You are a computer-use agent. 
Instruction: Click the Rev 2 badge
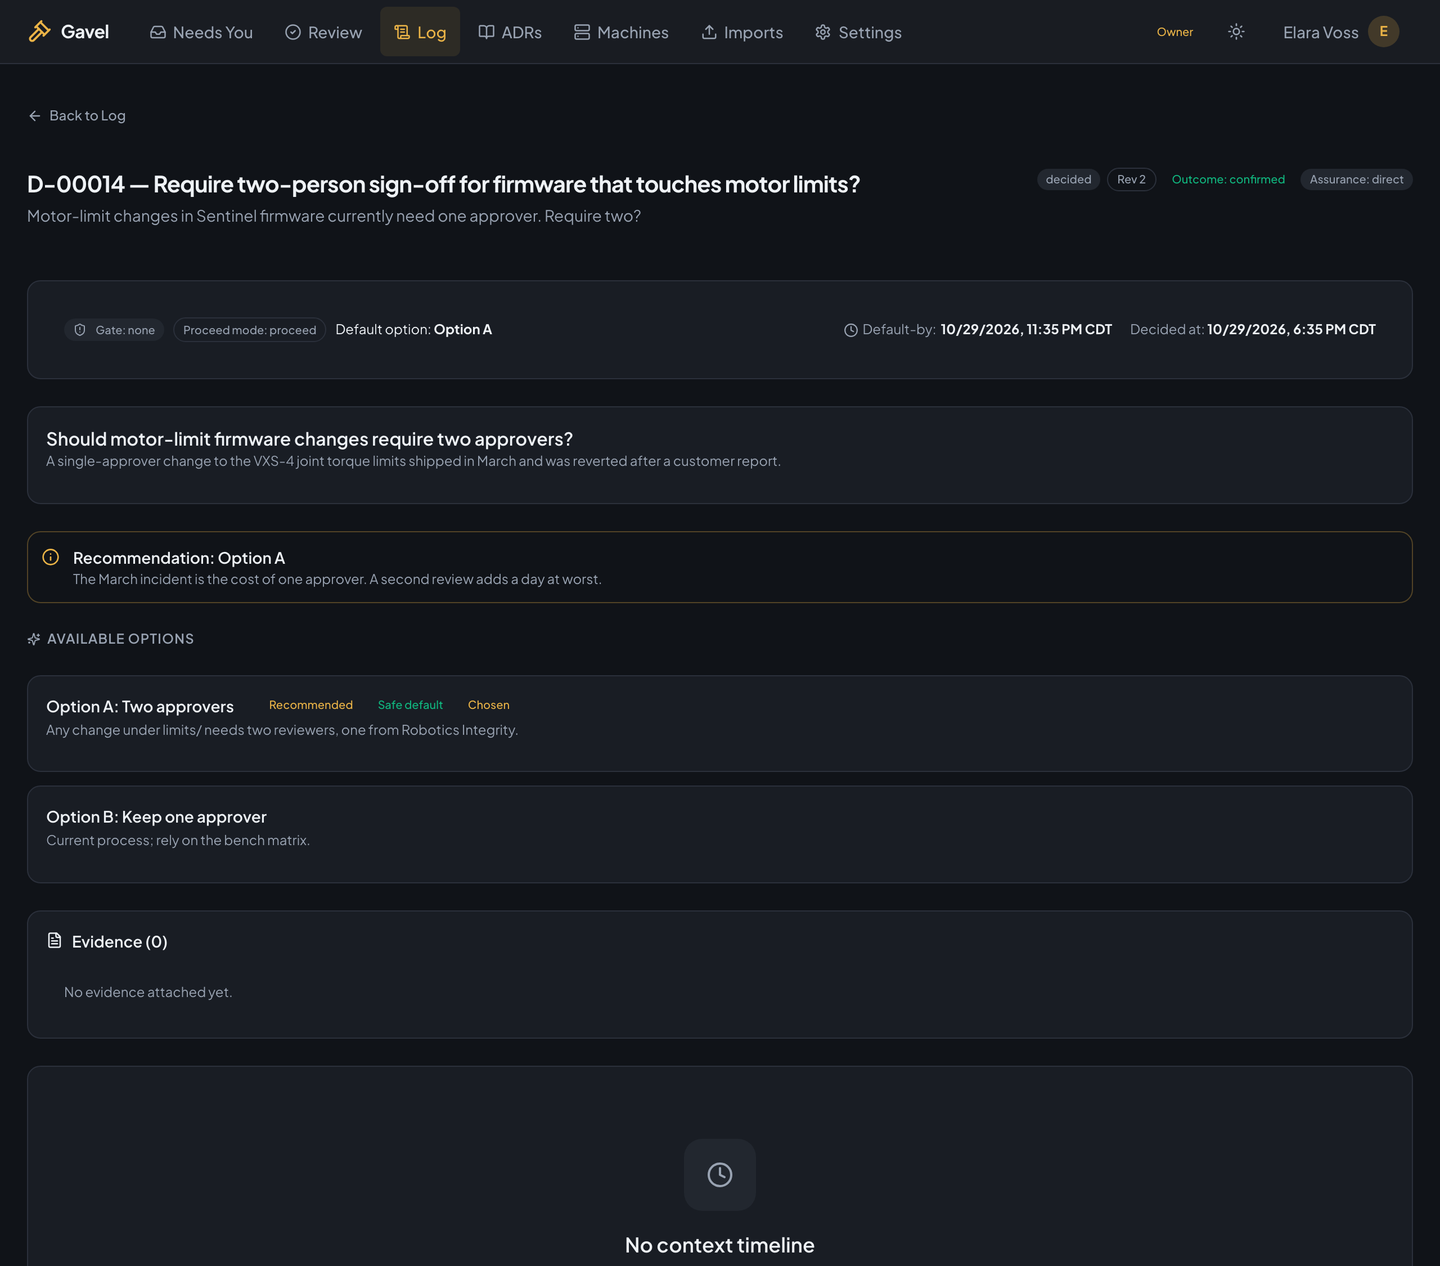[x=1131, y=180]
